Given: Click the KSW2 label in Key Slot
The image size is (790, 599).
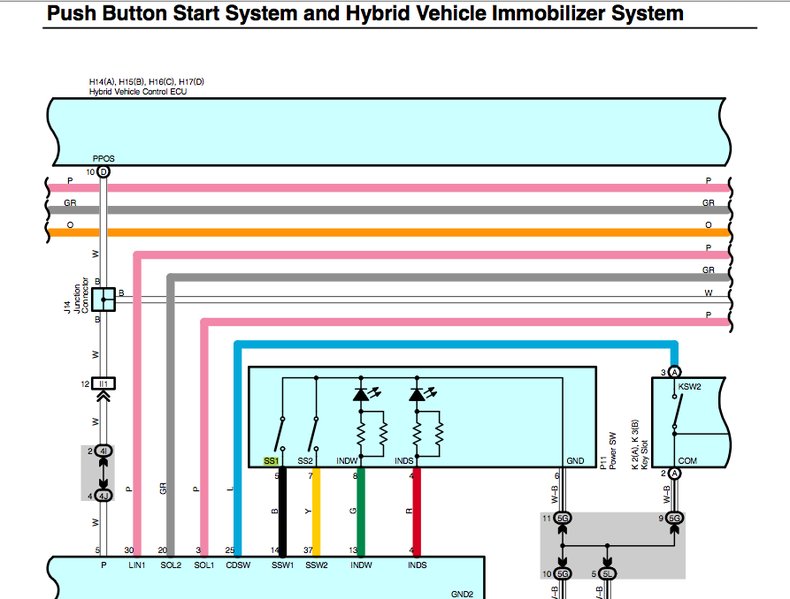Looking at the screenshot, I should (x=689, y=387).
